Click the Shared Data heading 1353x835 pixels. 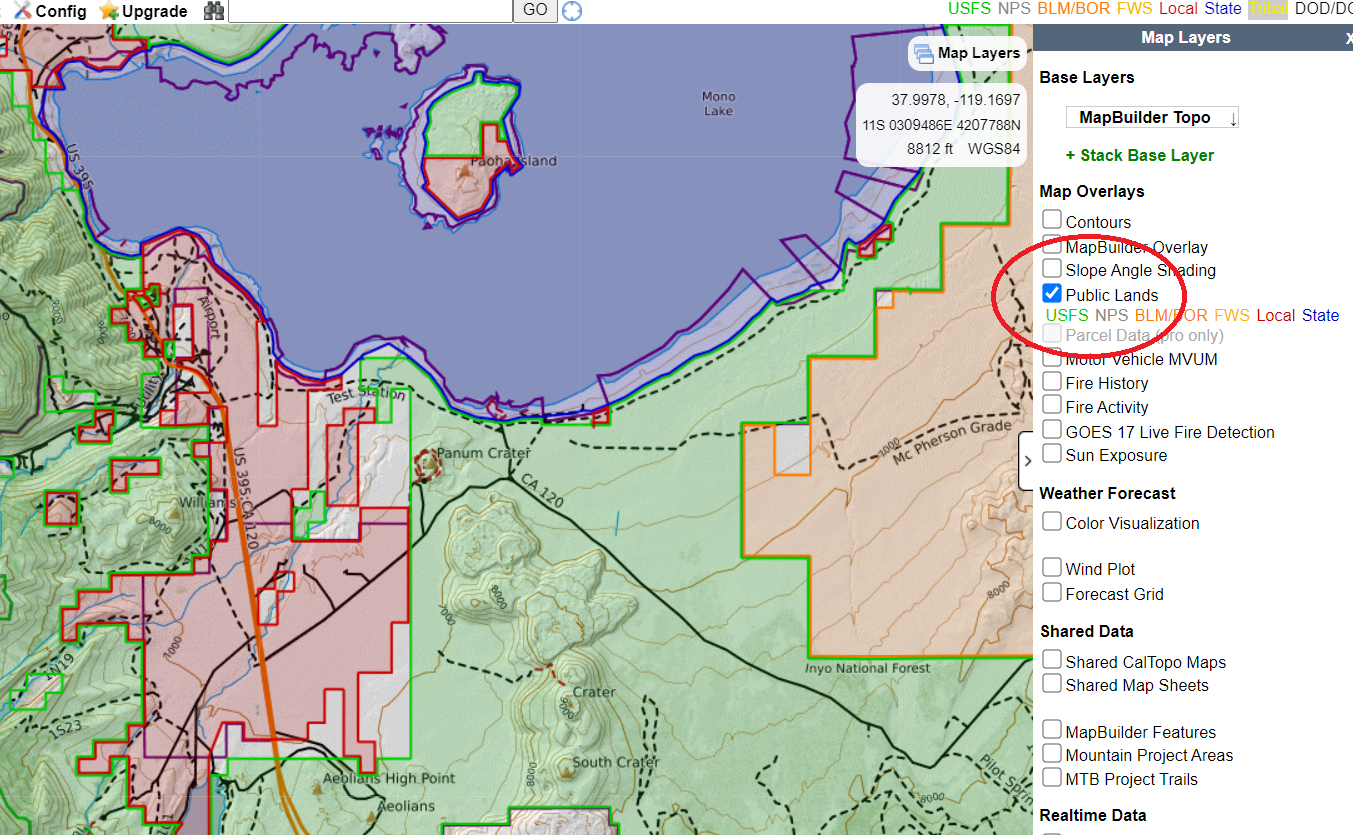point(1087,631)
